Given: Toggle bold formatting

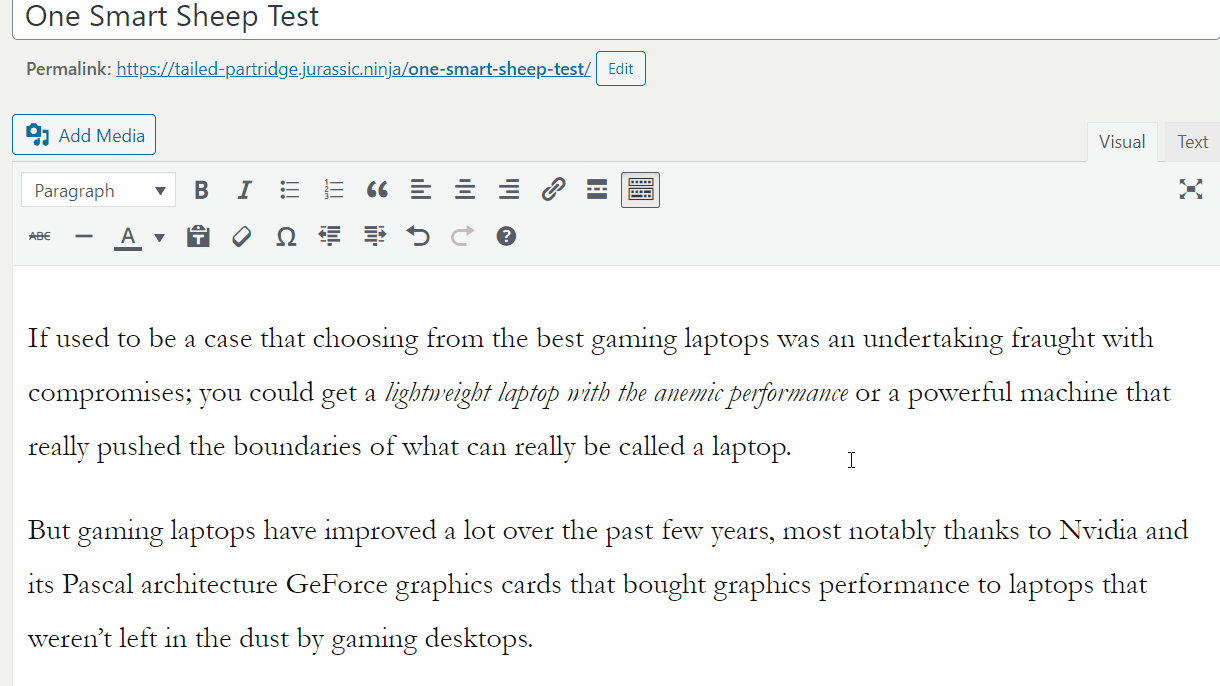Looking at the screenshot, I should tap(202, 190).
